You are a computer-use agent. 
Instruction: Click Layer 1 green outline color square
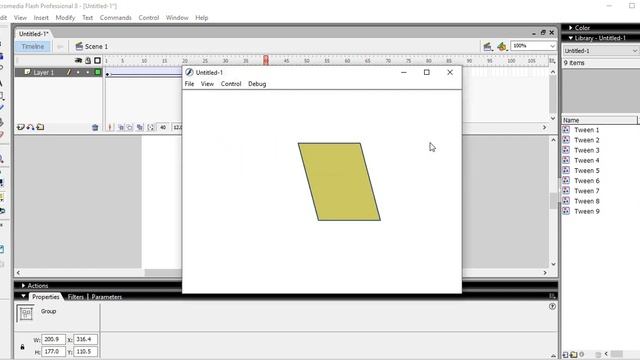tap(98, 72)
